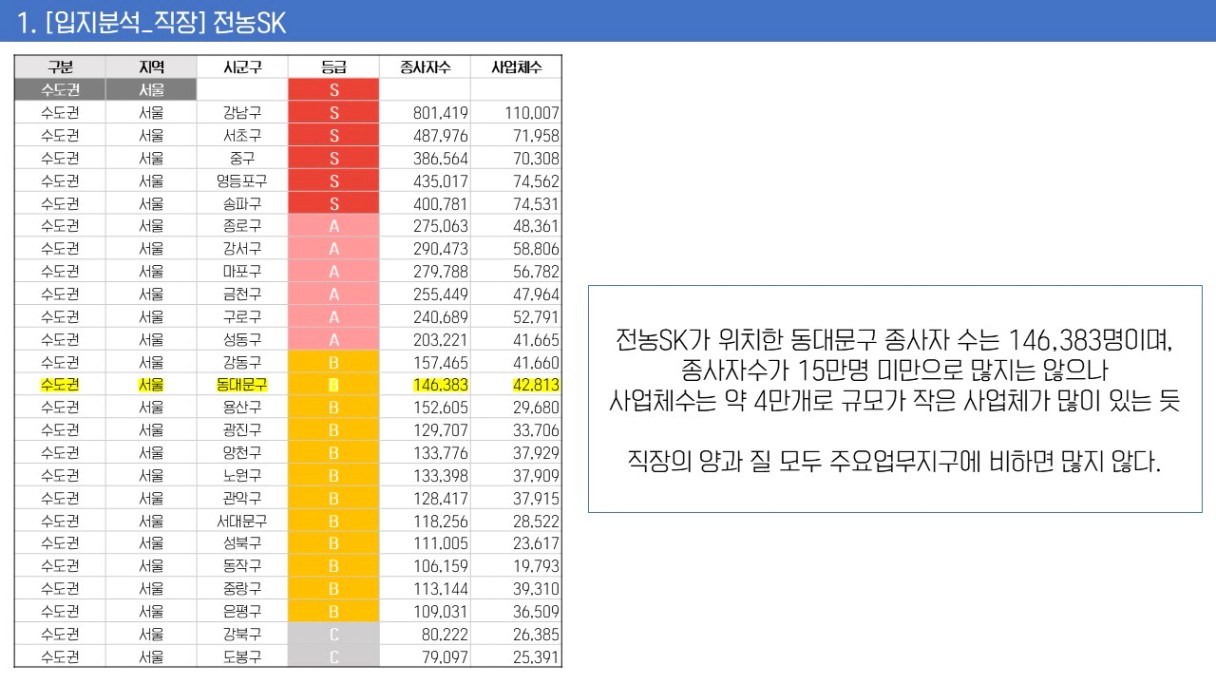This screenshot has height=684, width=1216.
Task: Click the business count '74,531'
Action: tap(536, 203)
